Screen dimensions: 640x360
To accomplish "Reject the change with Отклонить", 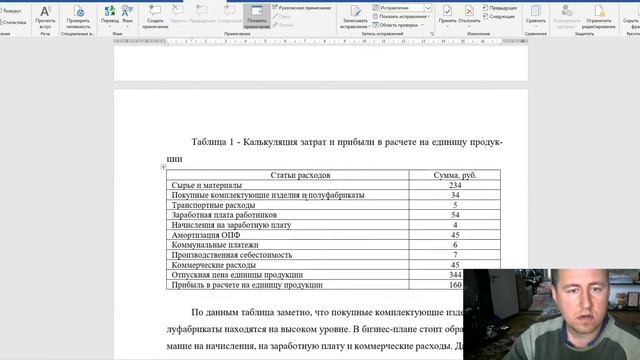I will [x=469, y=14].
